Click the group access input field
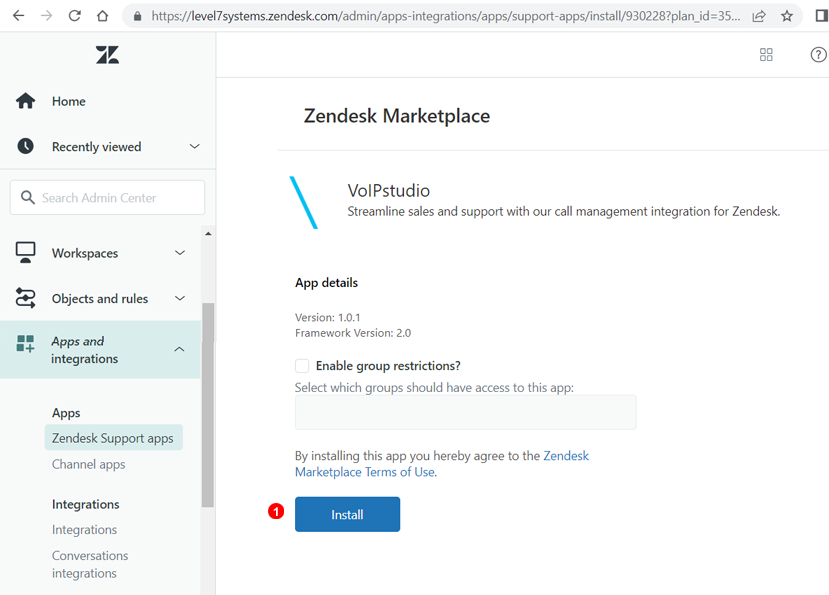 (465, 412)
